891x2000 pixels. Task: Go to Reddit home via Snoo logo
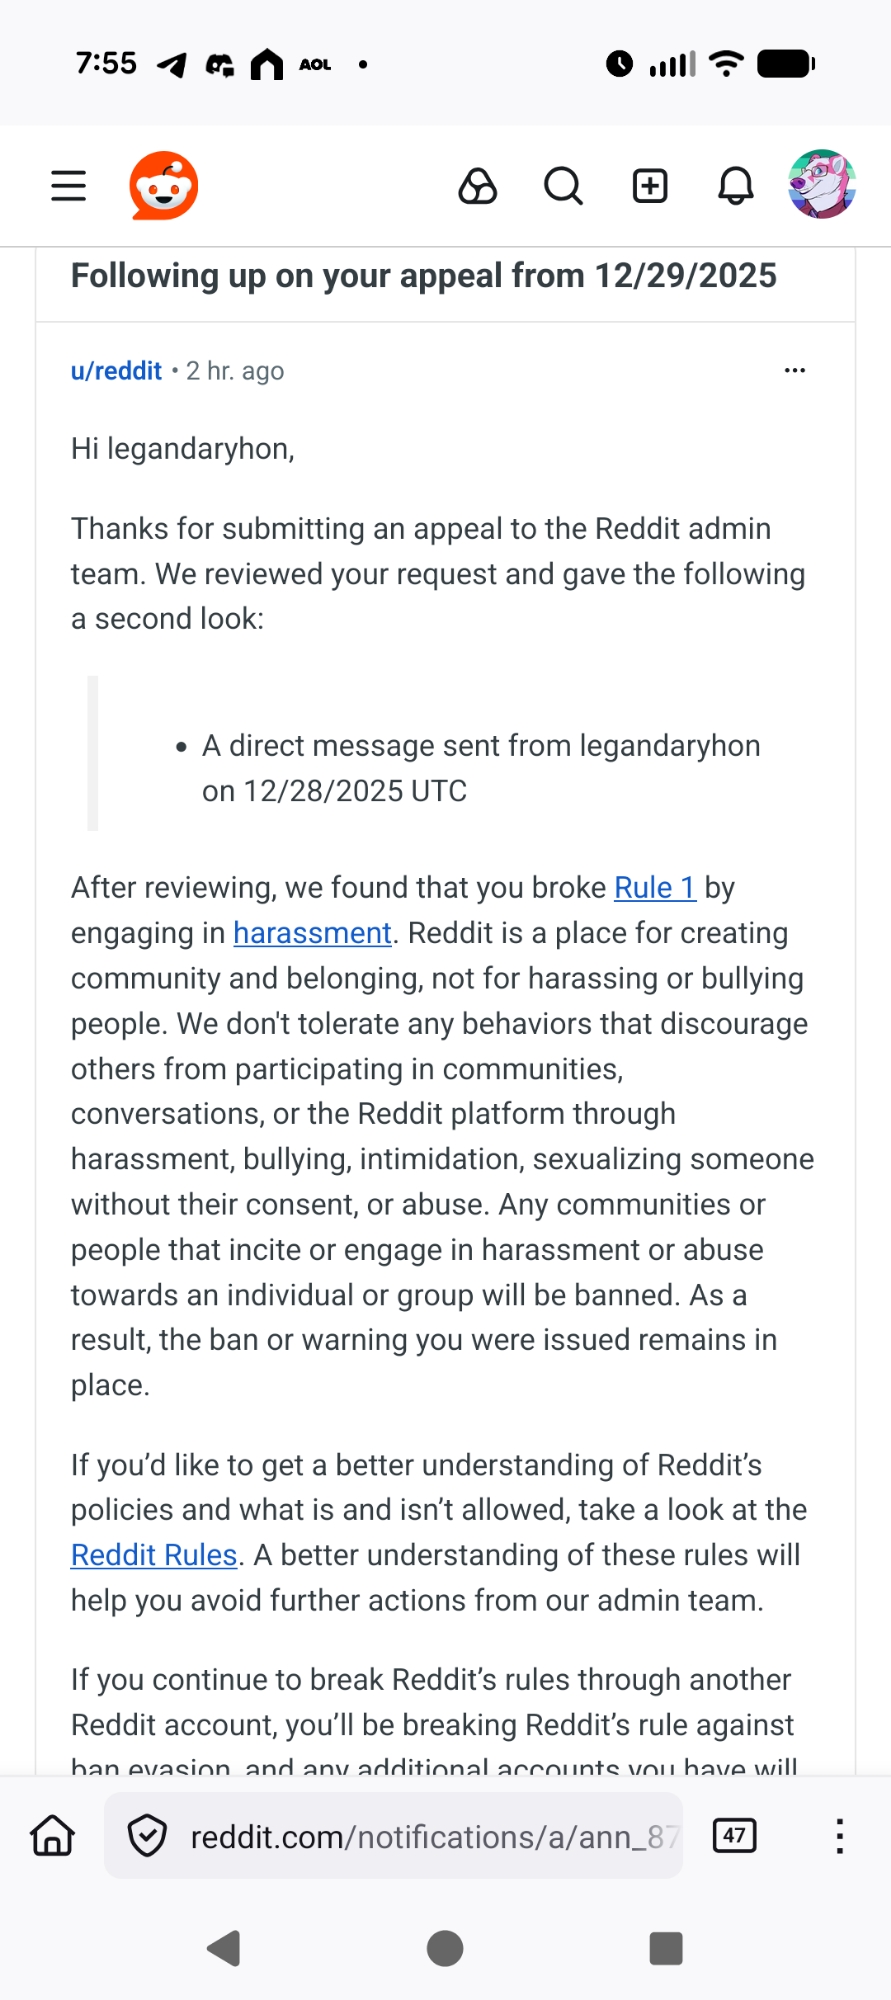click(164, 186)
